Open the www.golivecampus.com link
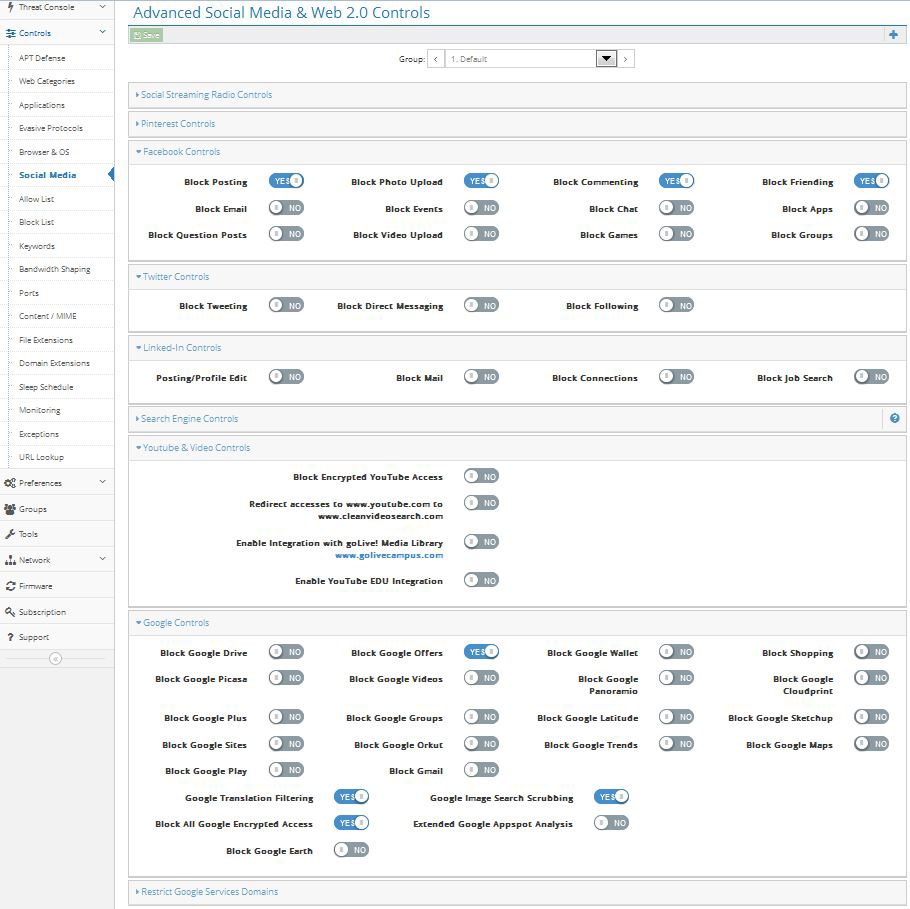Viewport: 910px width, 909px height. click(388, 555)
